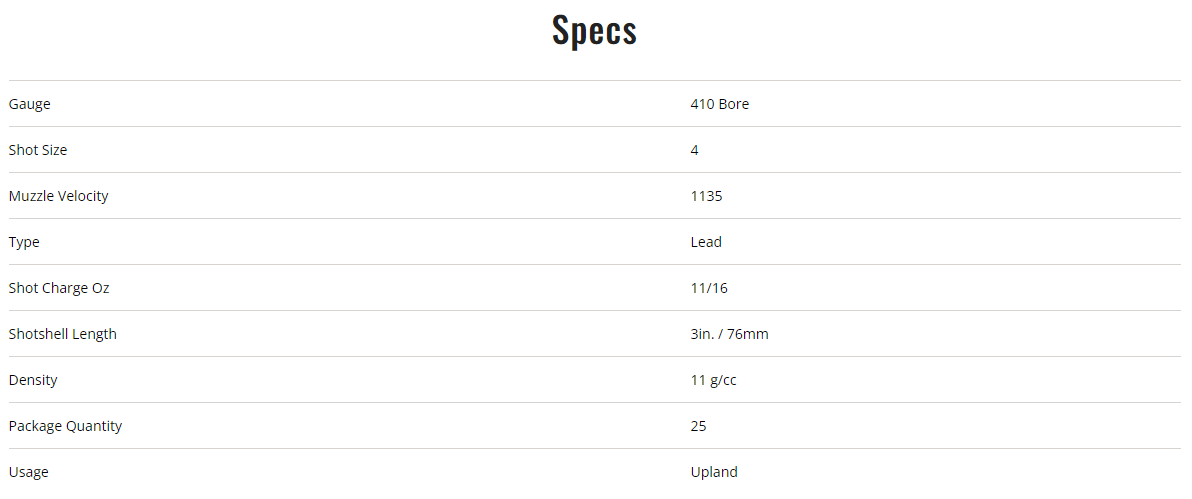Screen dimensions: 1192x499
Task: Select the Type label
Action: click(24, 242)
